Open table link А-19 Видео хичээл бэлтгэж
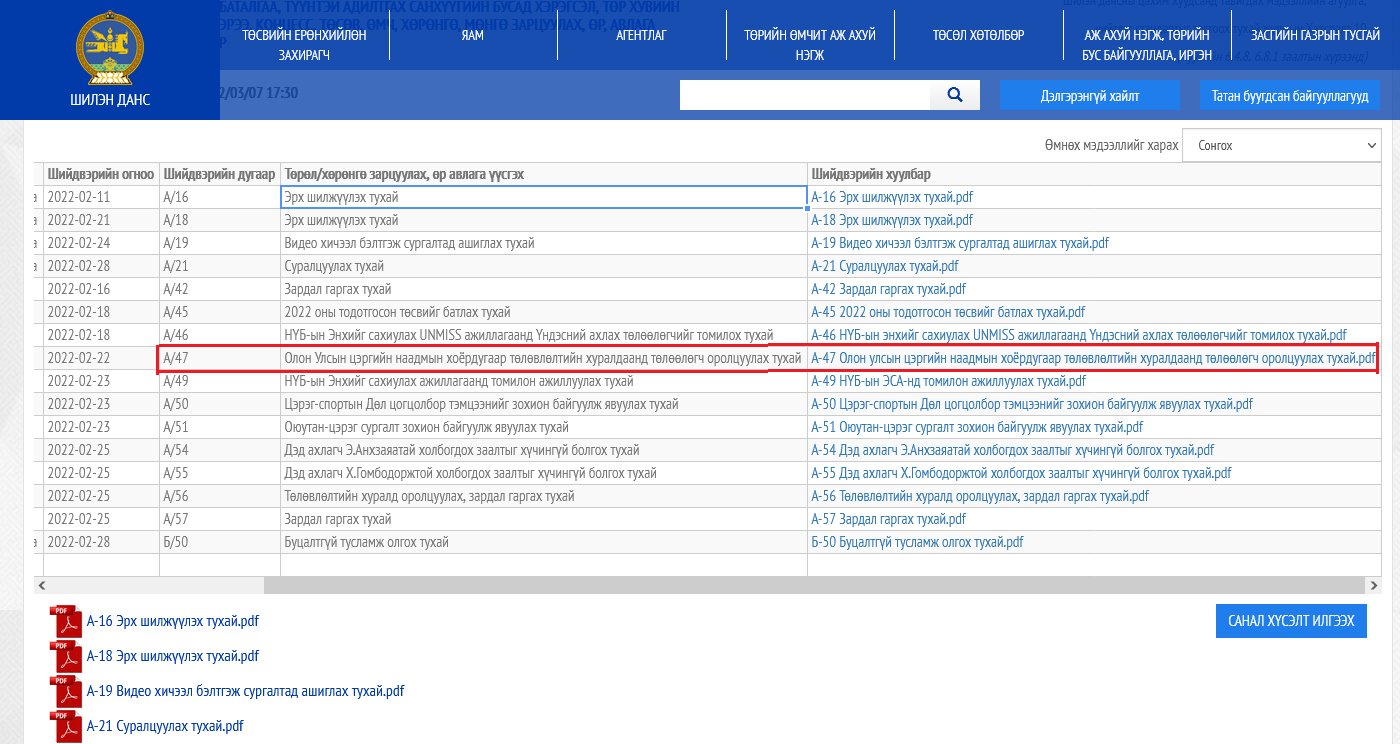 pos(959,243)
